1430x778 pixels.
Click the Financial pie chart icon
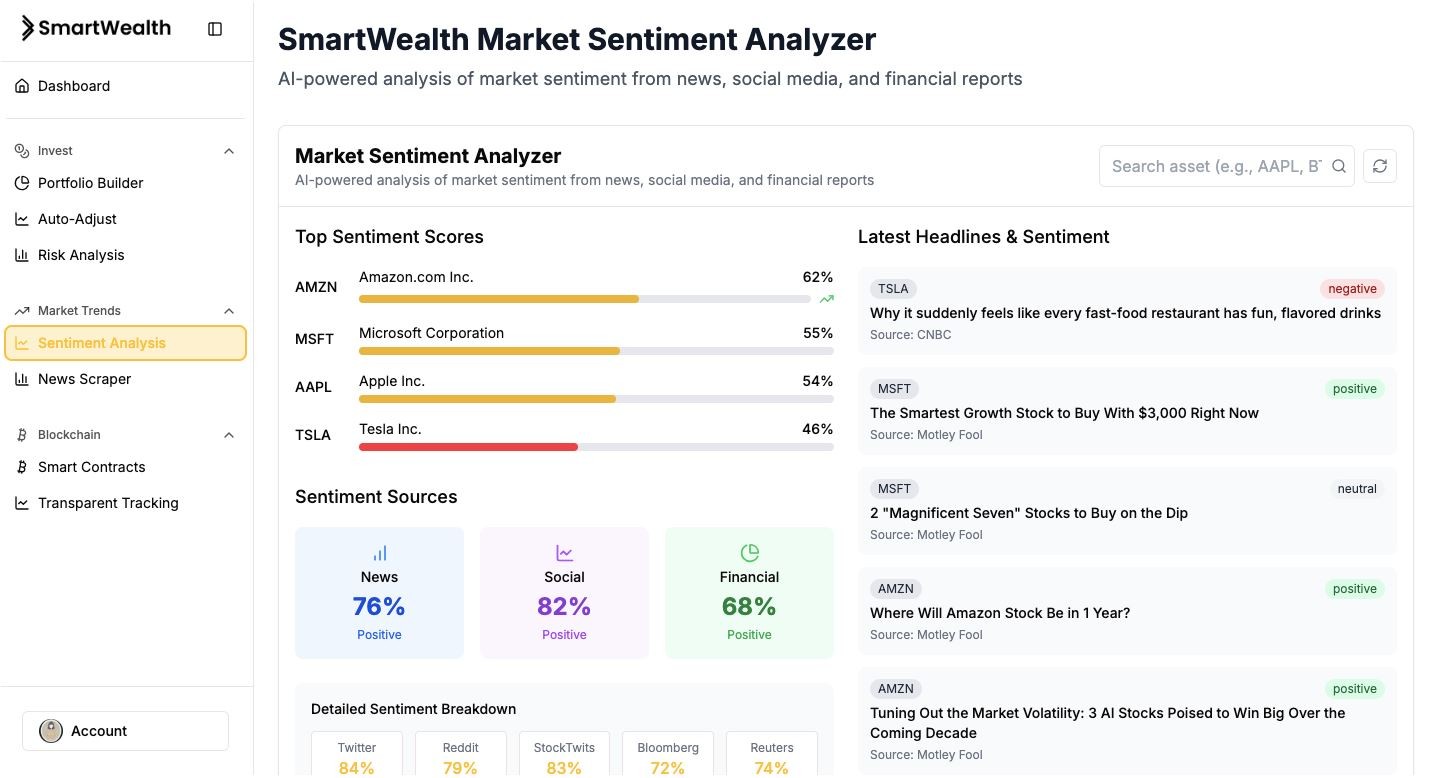(x=749, y=553)
